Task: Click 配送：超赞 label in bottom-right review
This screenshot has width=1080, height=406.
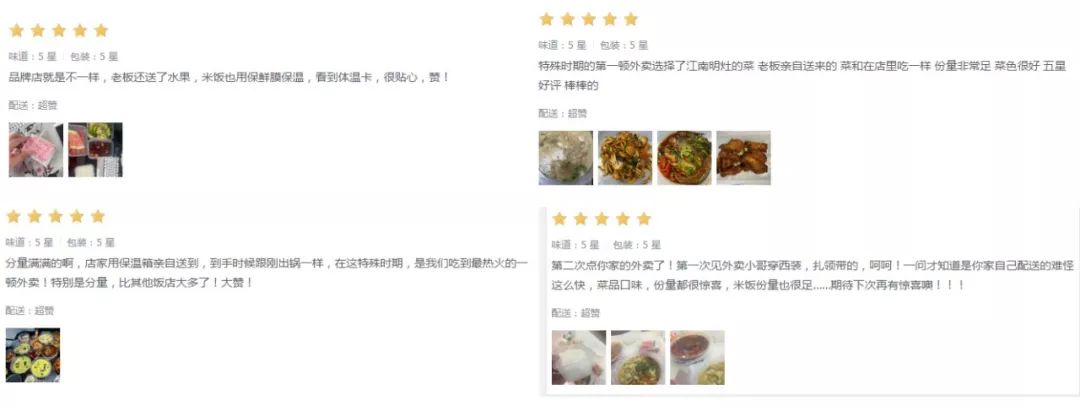Action: point(576,313)
